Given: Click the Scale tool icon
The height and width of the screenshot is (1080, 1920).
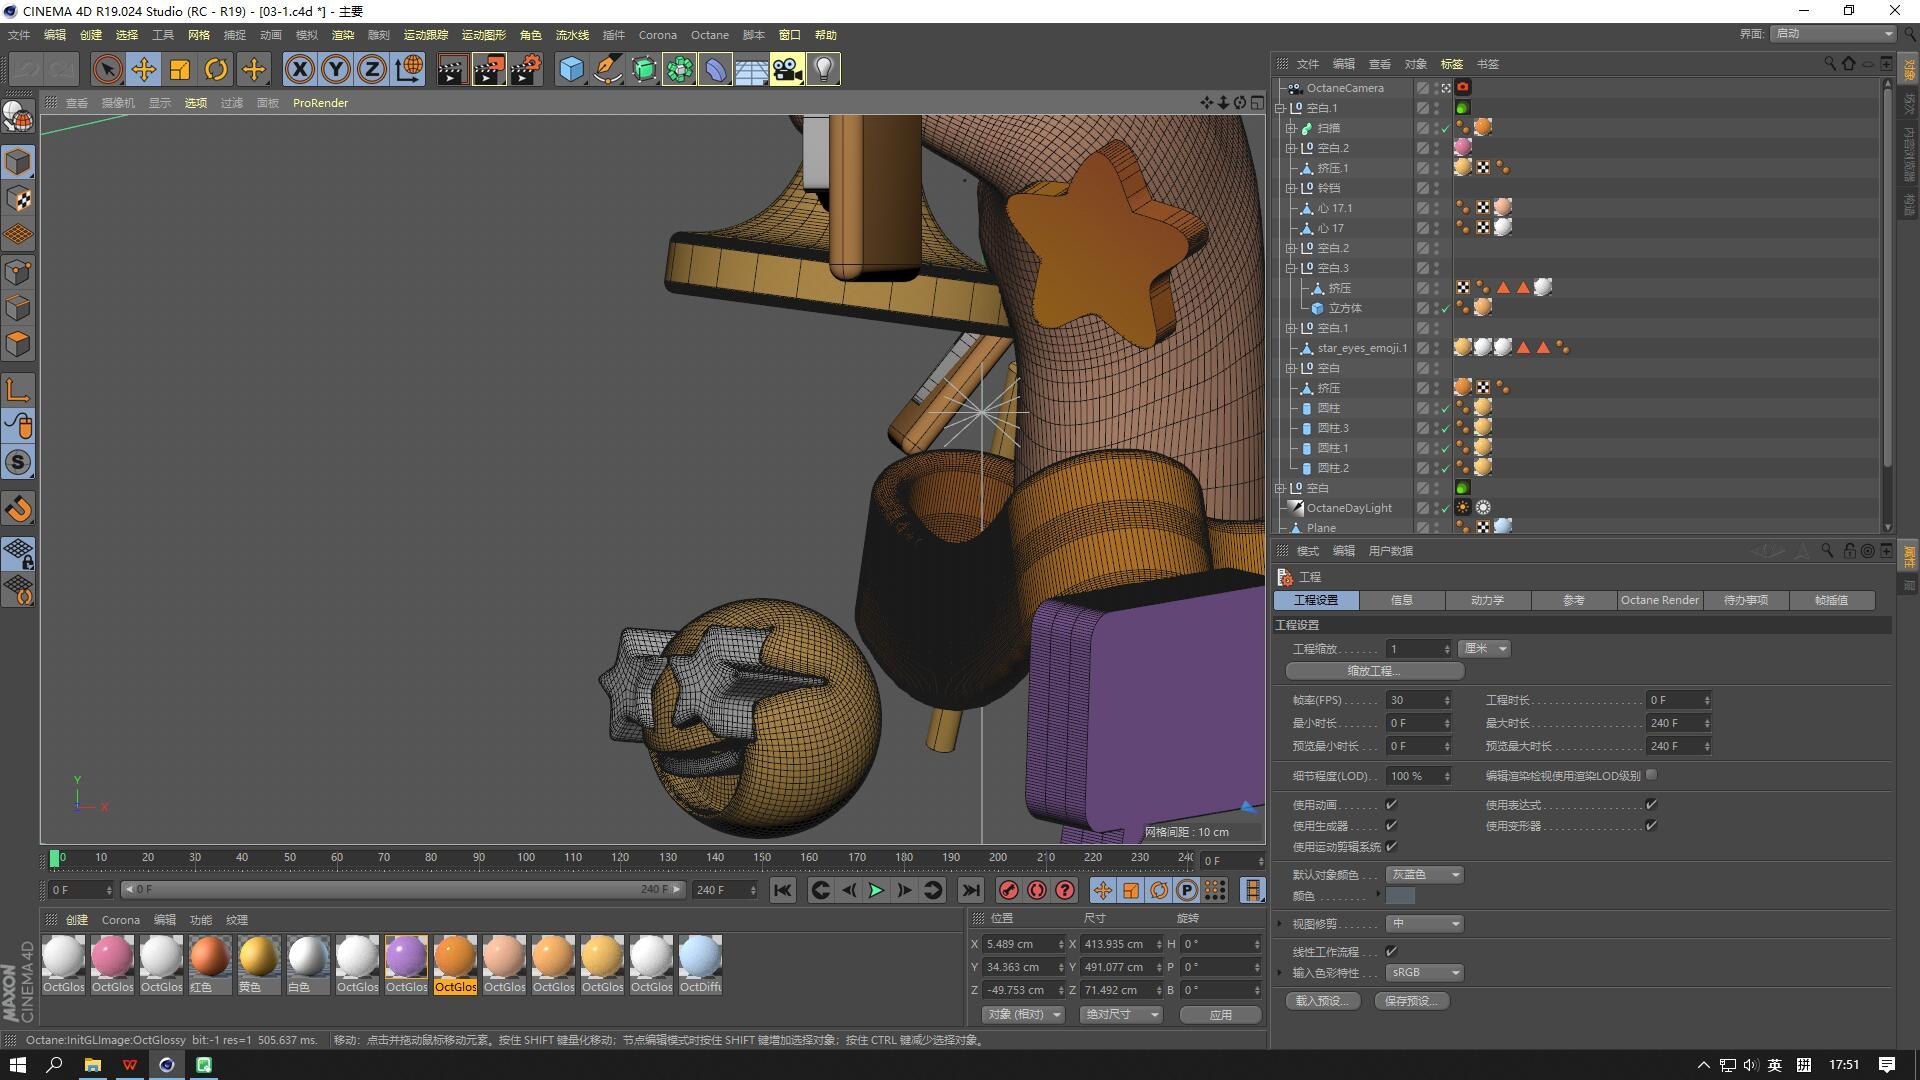Looking at the screenshot, I should pyautogui.click(x=180, y=69).
